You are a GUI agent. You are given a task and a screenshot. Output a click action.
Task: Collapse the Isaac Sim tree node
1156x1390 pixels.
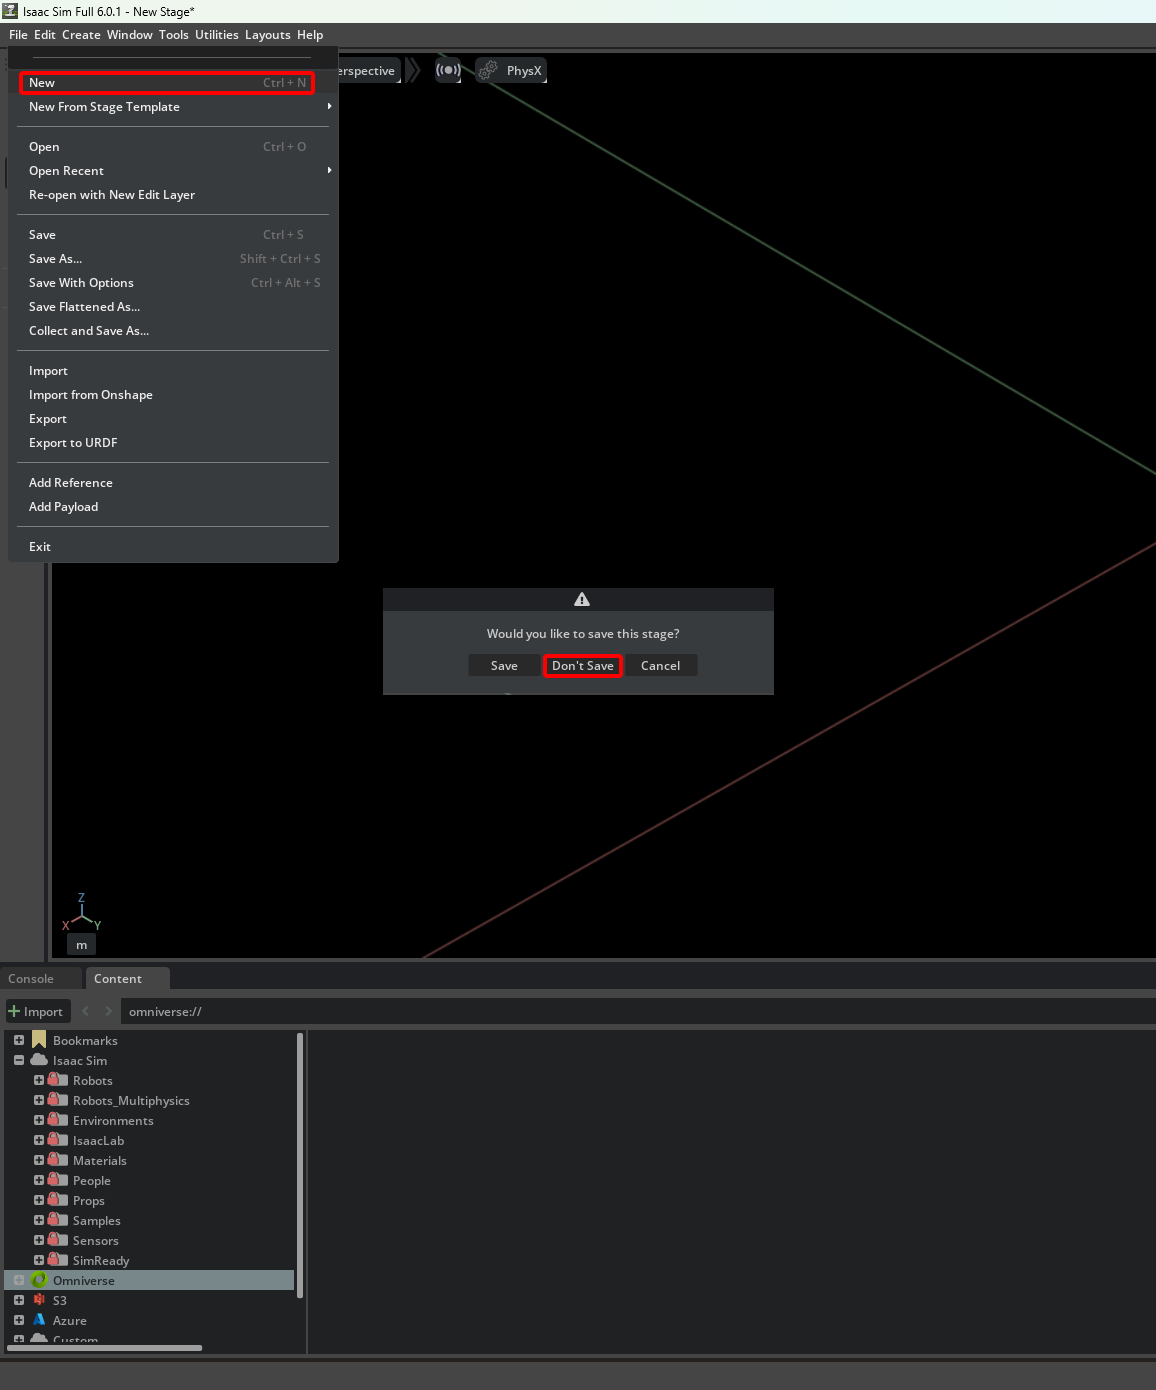(x=19, y=1060)
